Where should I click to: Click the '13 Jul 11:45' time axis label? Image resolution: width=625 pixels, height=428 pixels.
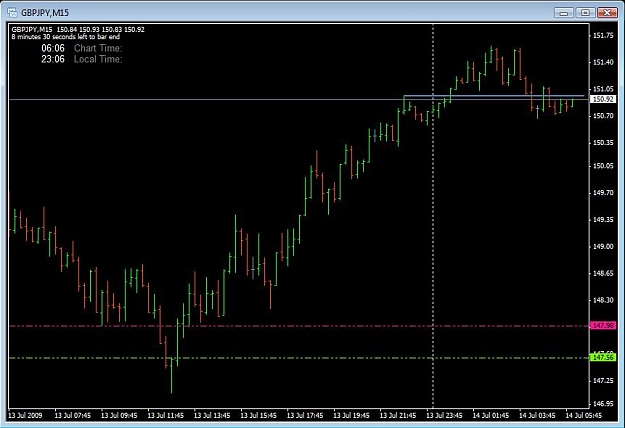pyautogui.click(x=165, y=415)
